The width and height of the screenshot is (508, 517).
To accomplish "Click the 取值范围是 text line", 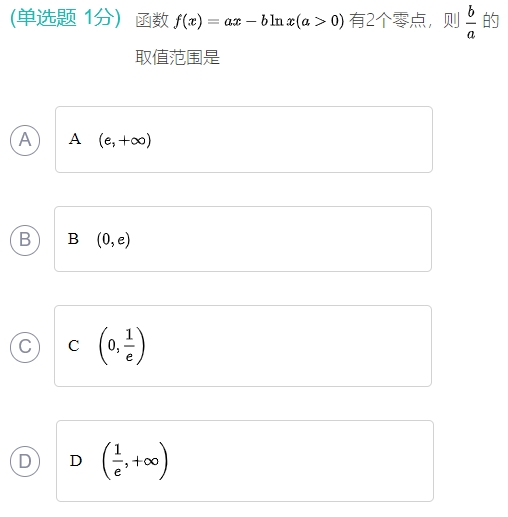I will click(177, 57).
